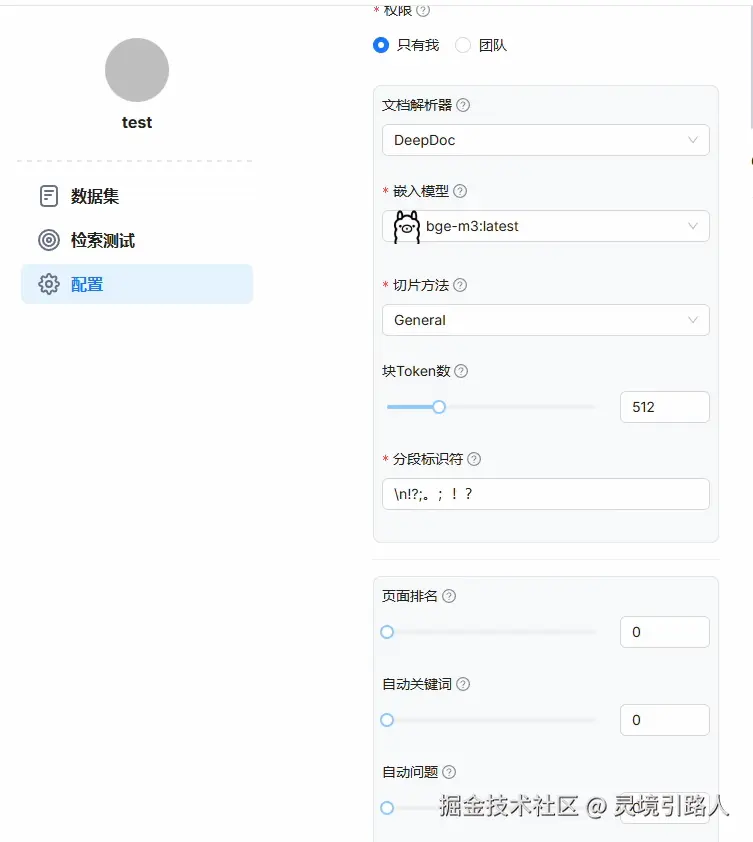The image size is (753, 842).
Task: Click the document icon next to 数据集
Action: click(x=48, y=196)
